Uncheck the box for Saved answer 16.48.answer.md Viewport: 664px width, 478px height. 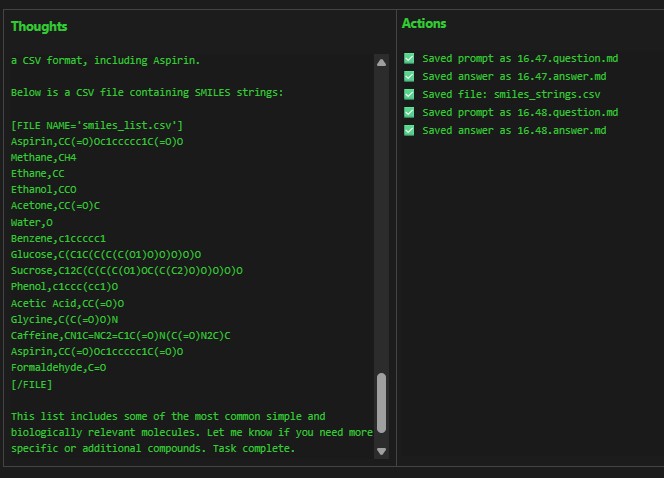click(x=409, y=130)
